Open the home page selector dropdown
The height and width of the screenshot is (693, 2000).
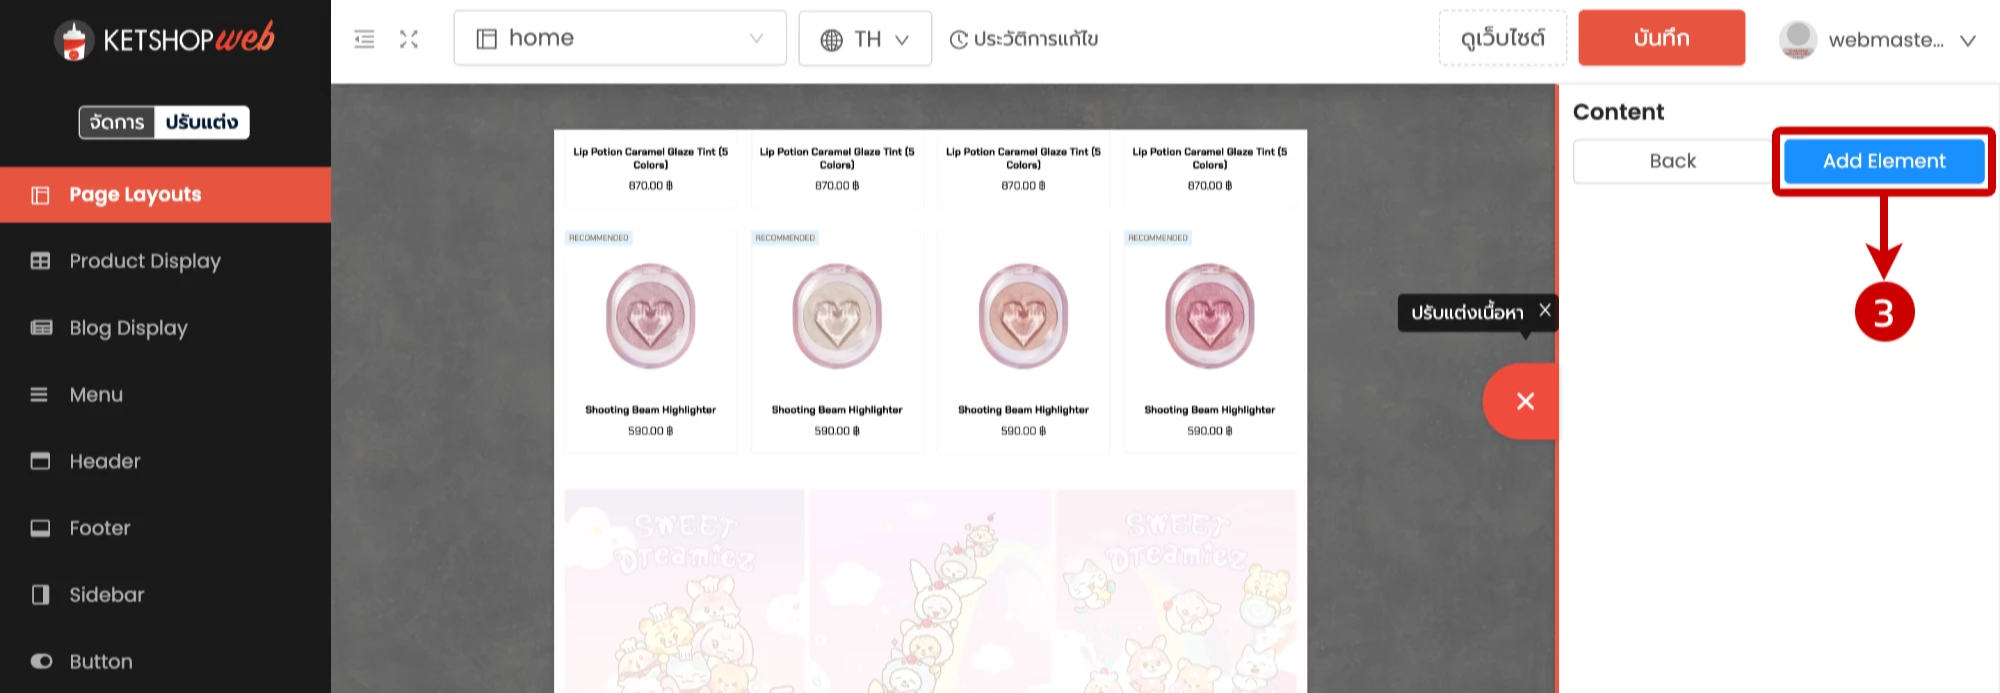pyautogui.click(x=620, y=39)
